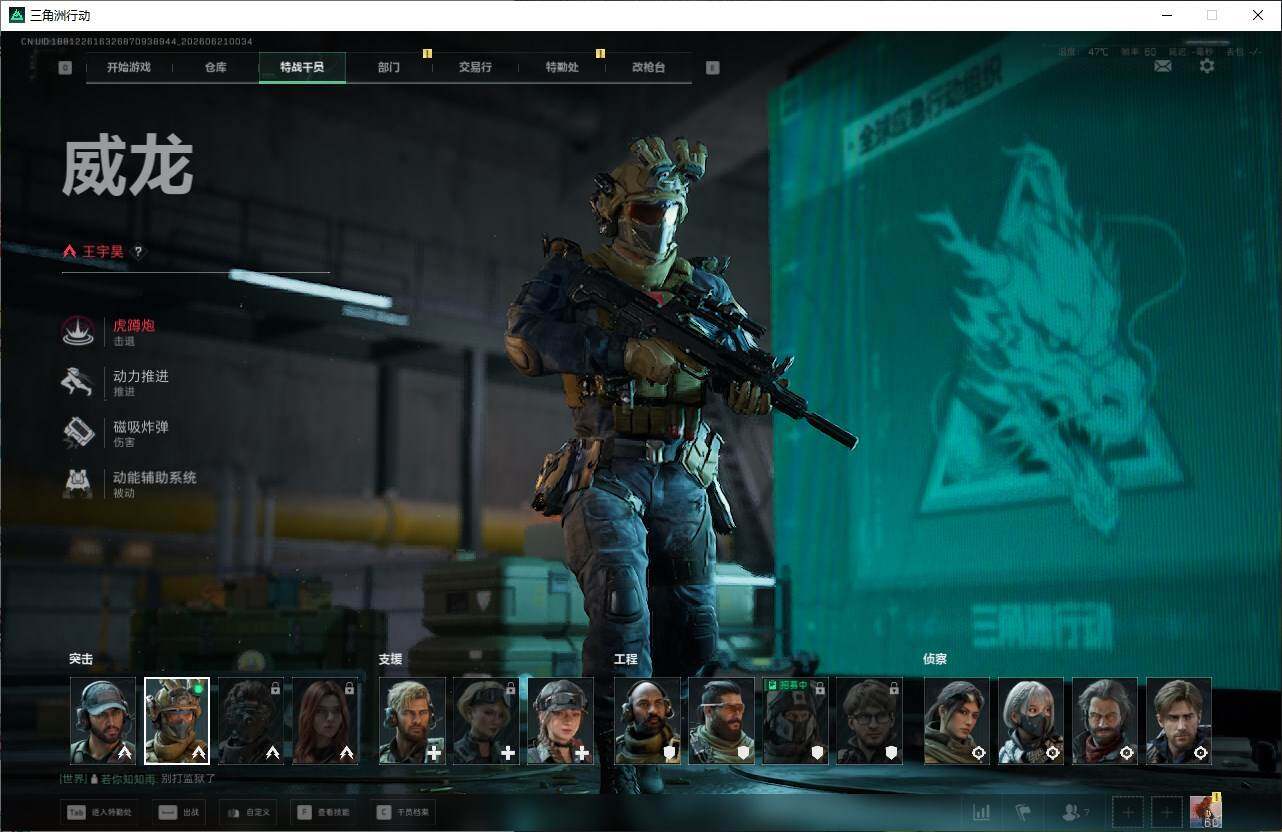
Task: Minimize the 三角洲行动 window
Action: click(x=1166, y=15)
